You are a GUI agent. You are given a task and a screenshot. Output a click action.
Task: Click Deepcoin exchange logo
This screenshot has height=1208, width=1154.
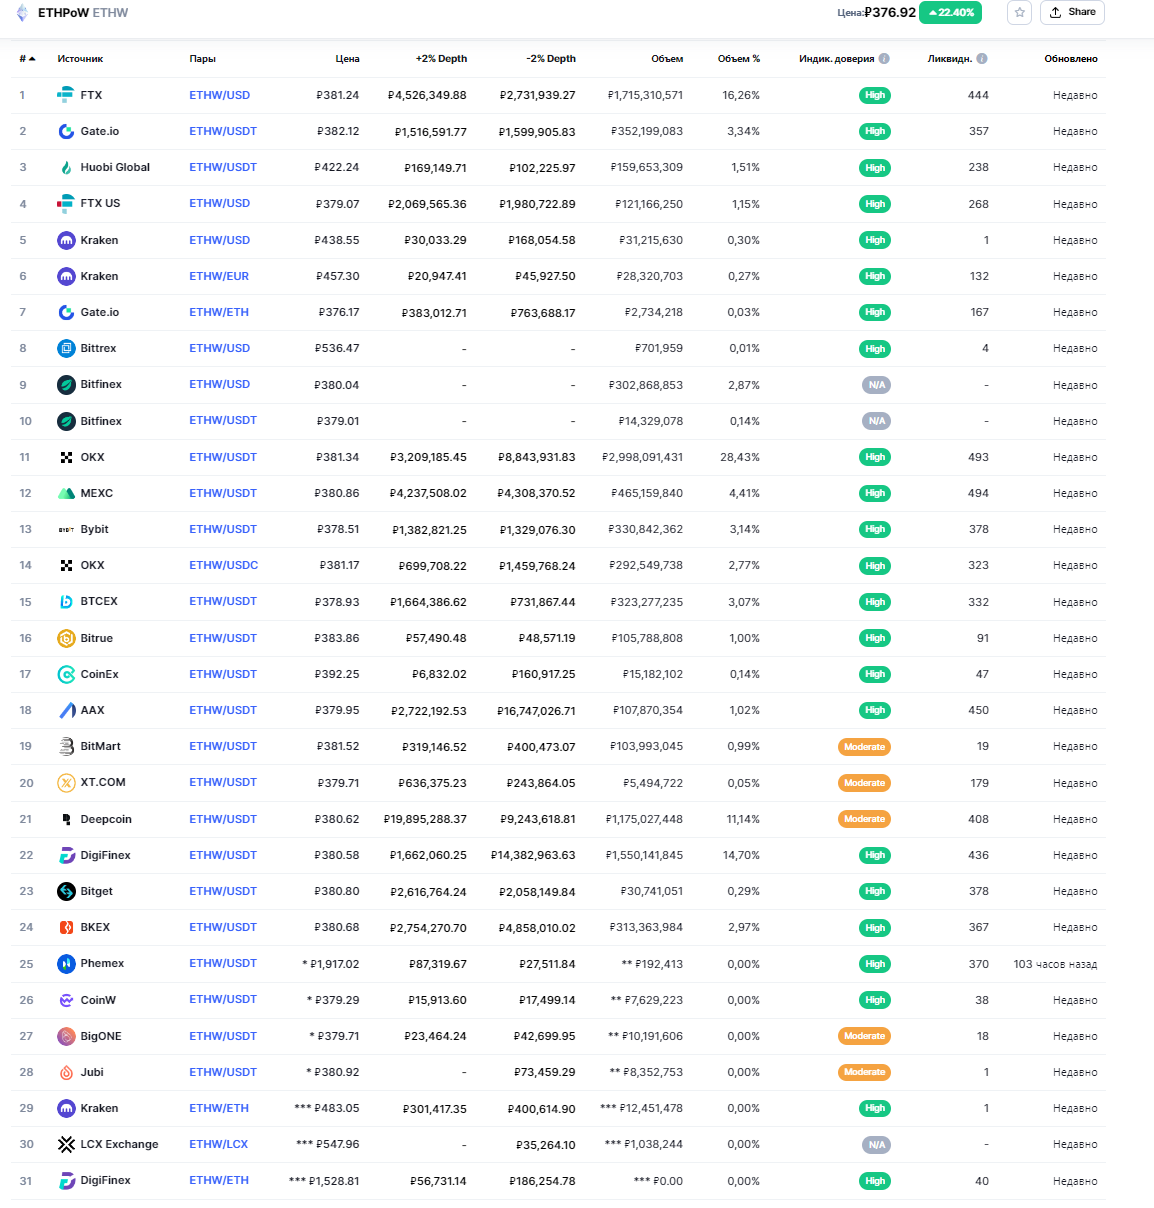pos(66,819)
